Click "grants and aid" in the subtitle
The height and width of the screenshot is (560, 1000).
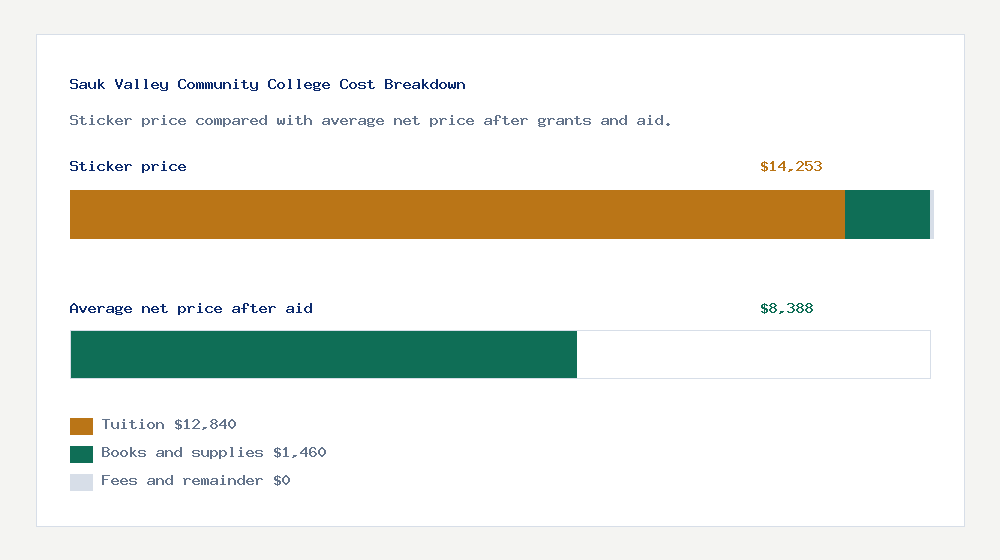tap(596, 121)
